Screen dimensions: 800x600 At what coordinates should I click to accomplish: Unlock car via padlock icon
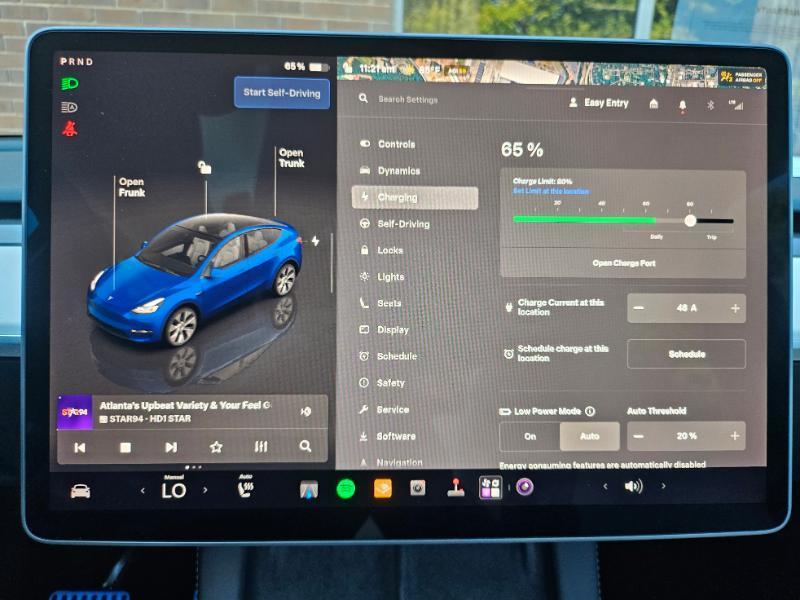(205, 167)
